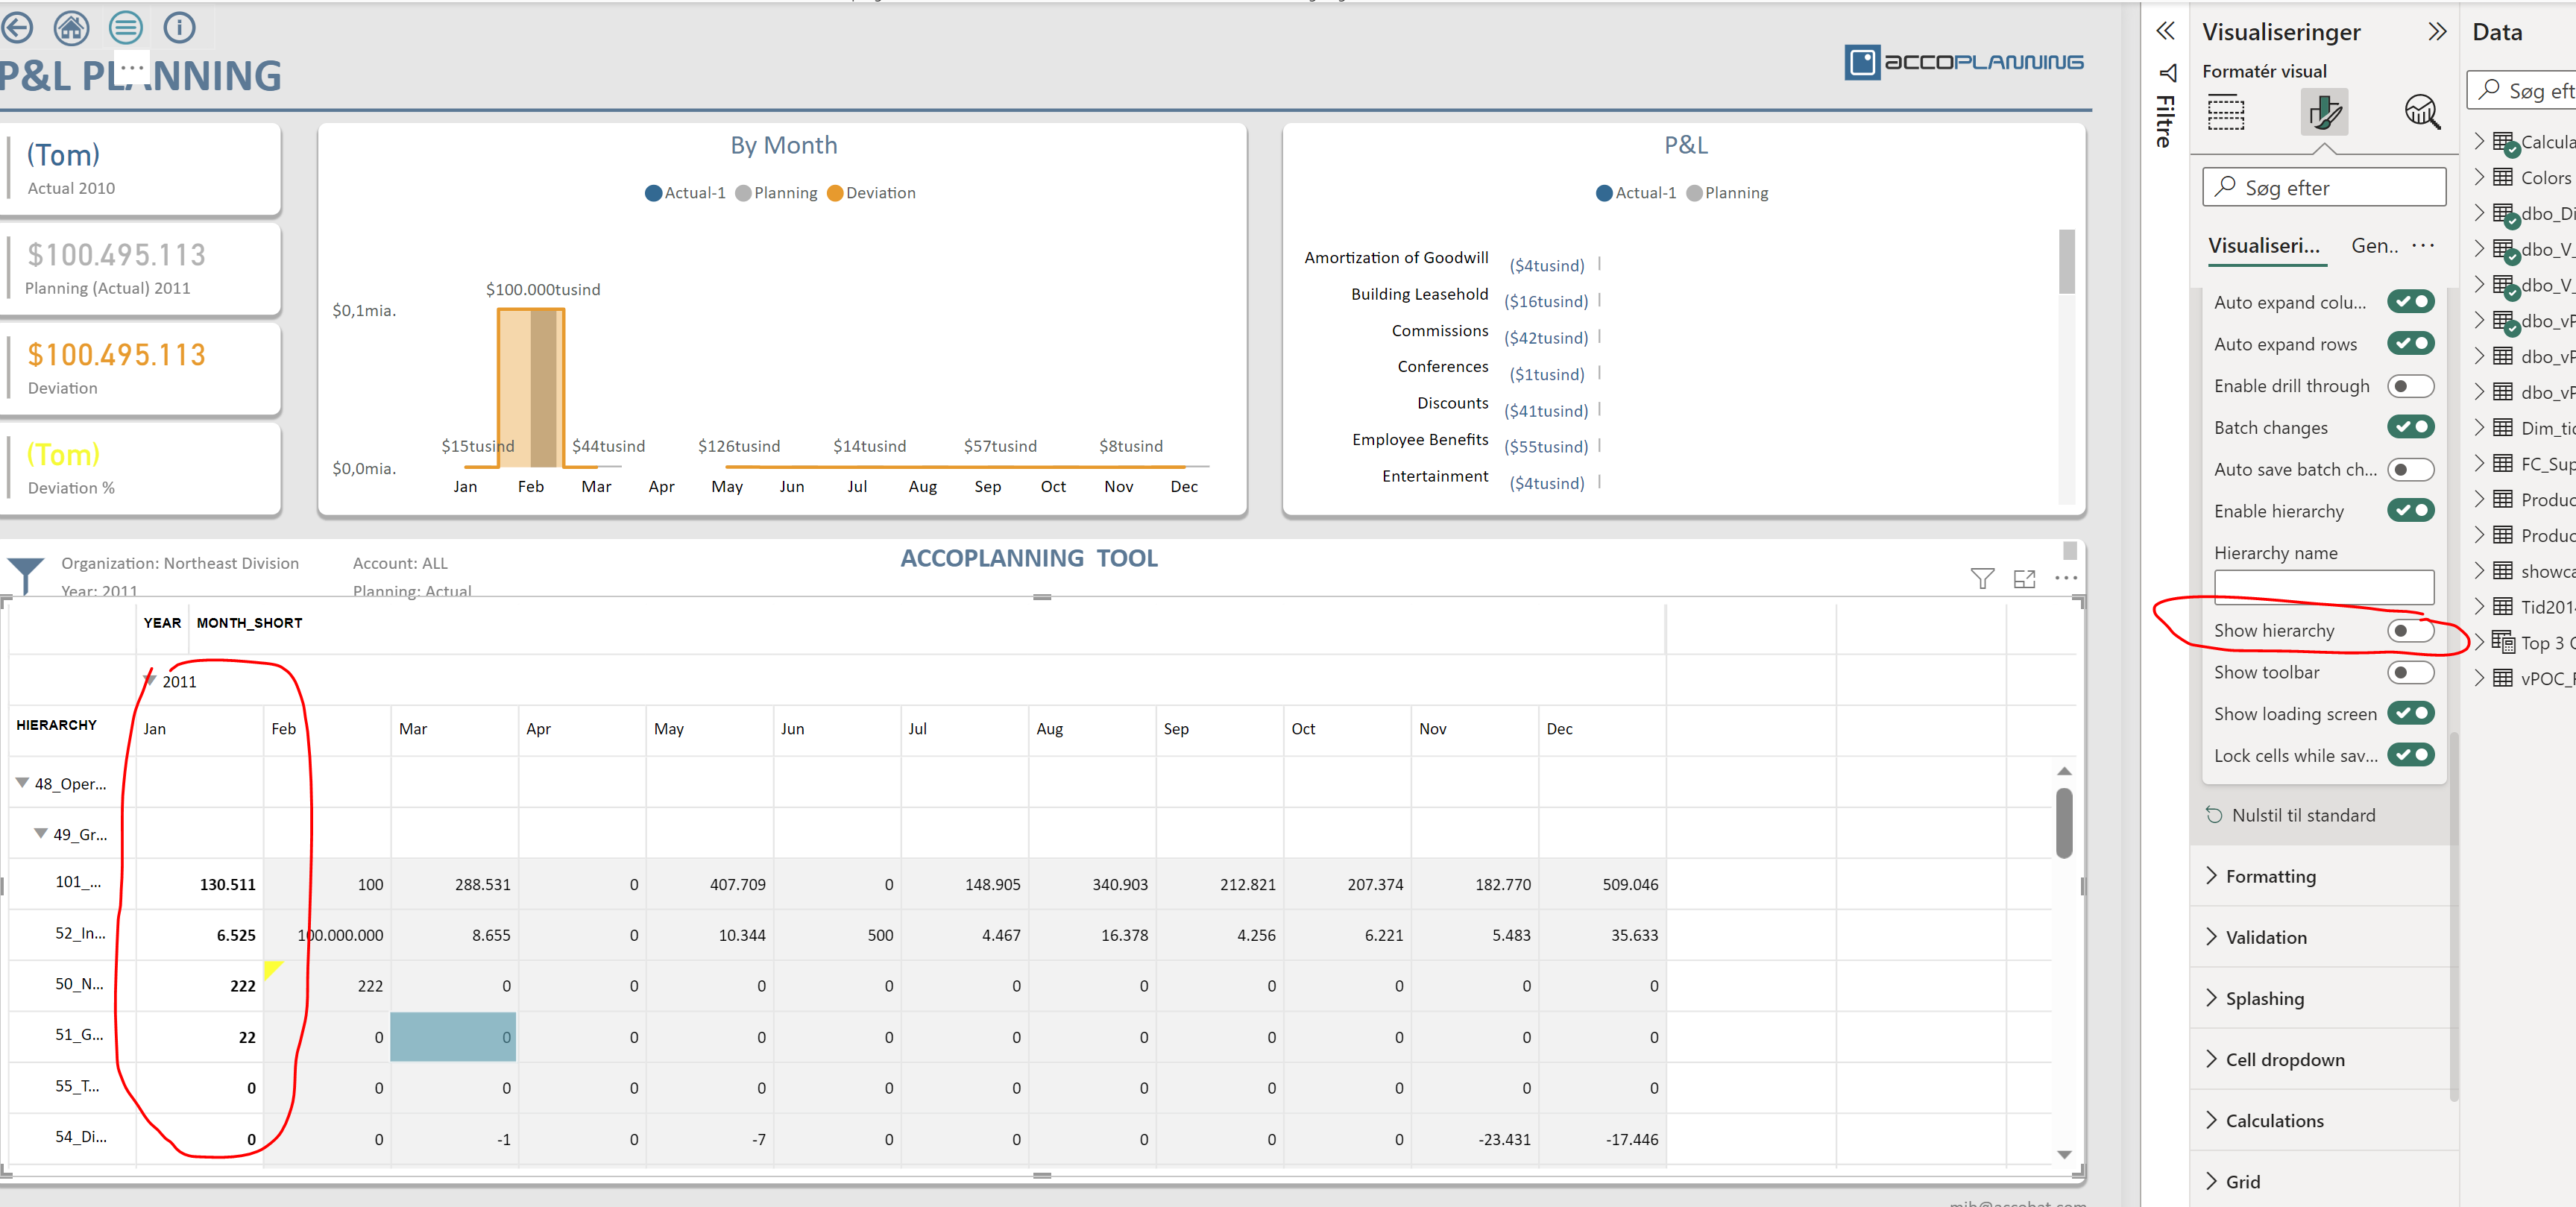Click the Søg efter format search box
The width and height of the screenshot is (2576, 1207).
pos(2323,187)
